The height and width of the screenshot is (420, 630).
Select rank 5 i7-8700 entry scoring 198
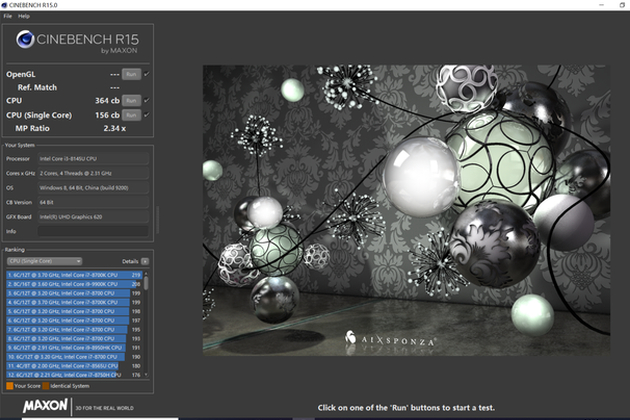tap(74, 311)
